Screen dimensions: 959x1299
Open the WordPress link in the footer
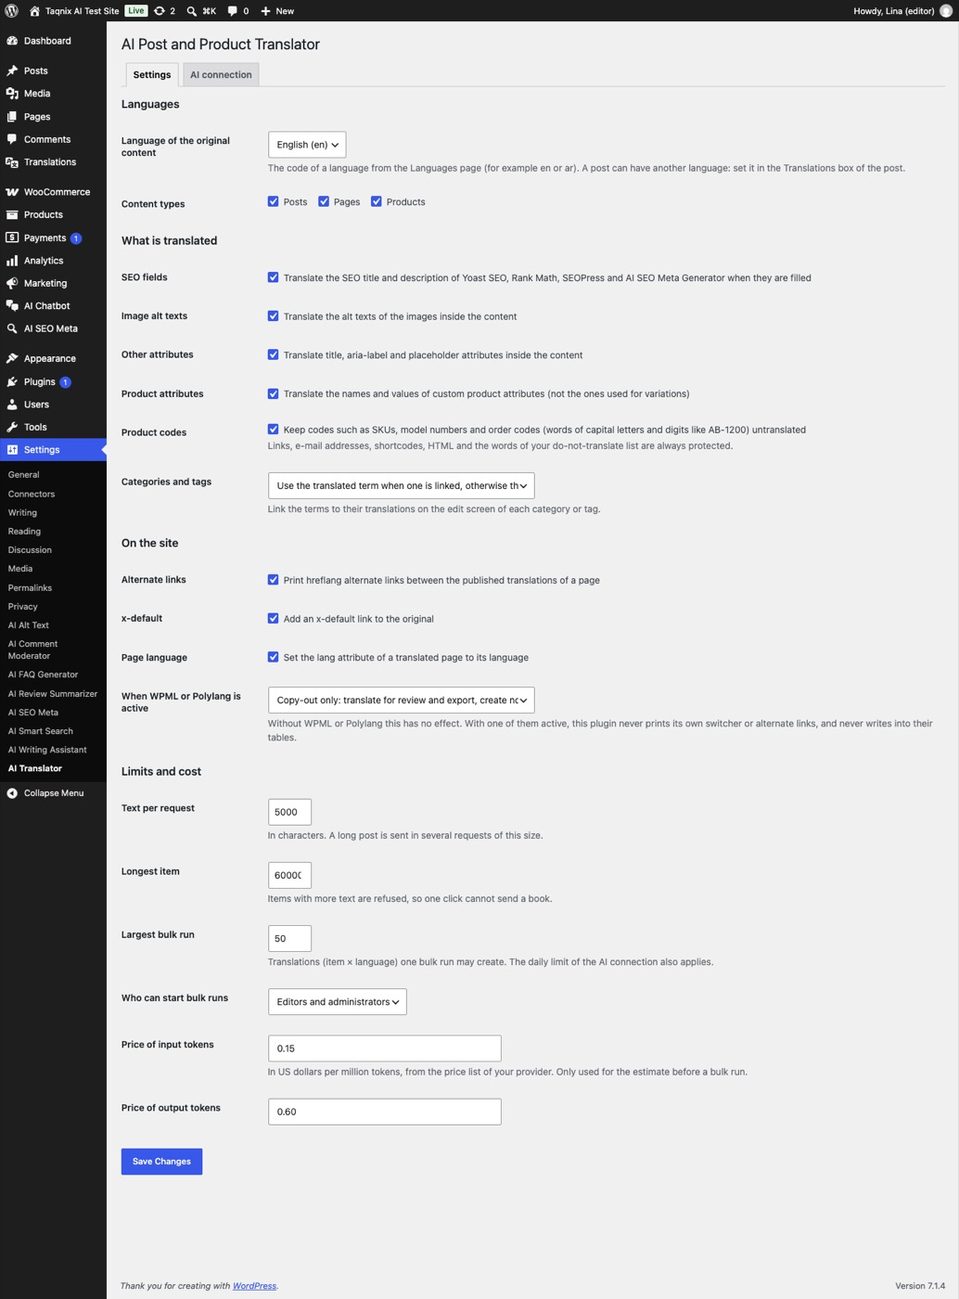254,1286
